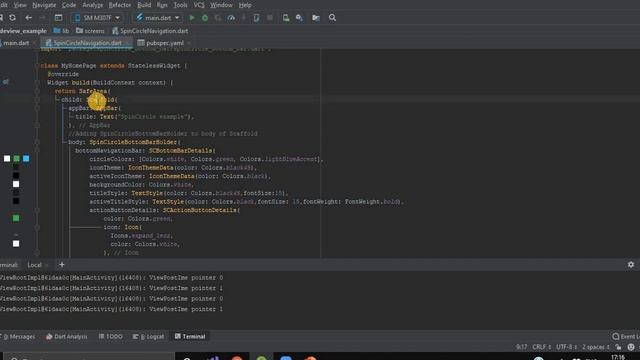This screenshot has width=640, height=360.
Task: Switch to the main.dart editor tab
Action: (x=16, y=43)
